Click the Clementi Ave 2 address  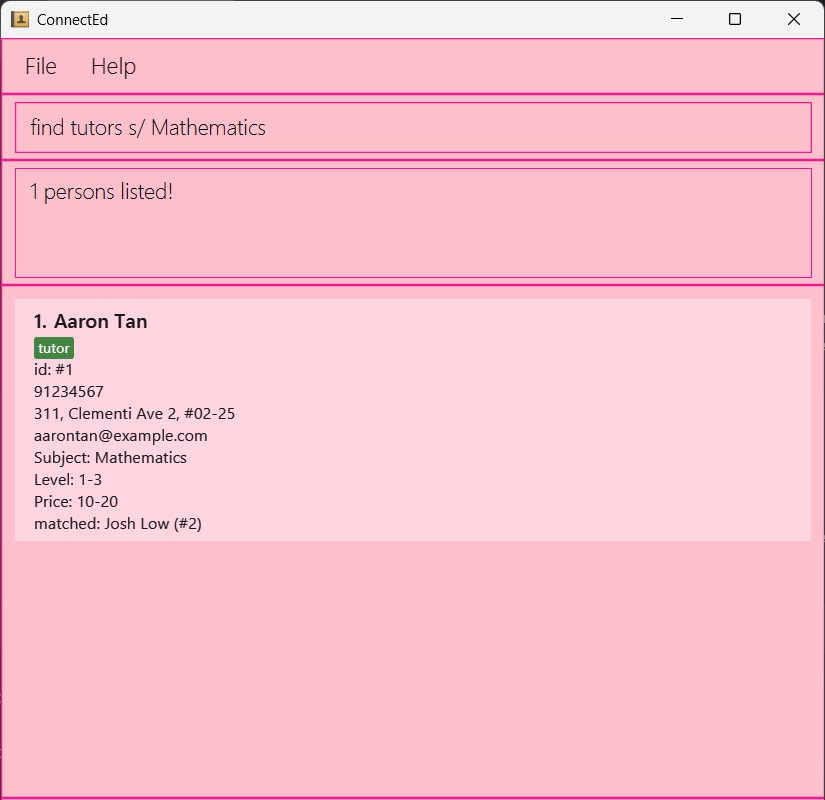click(134, 413)
